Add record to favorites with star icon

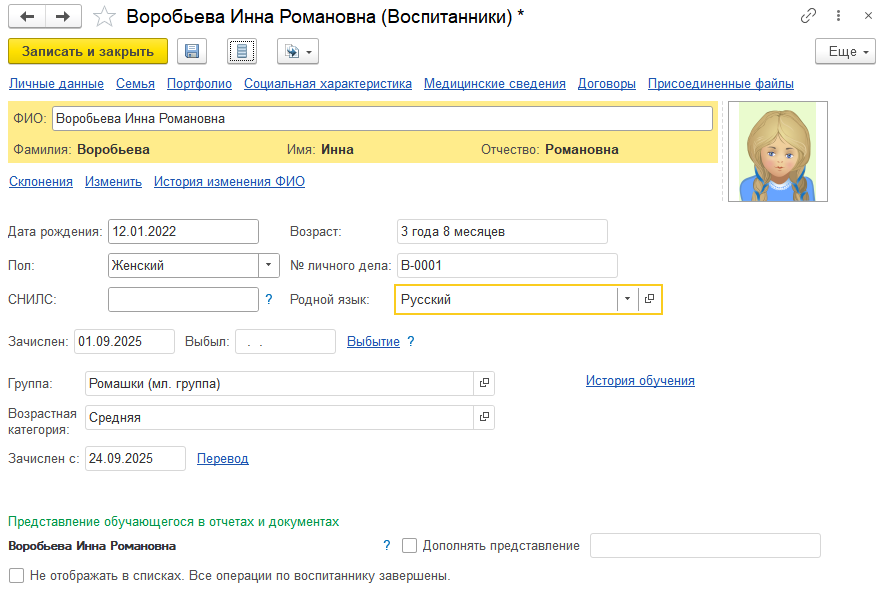click(x=103, y=17)
